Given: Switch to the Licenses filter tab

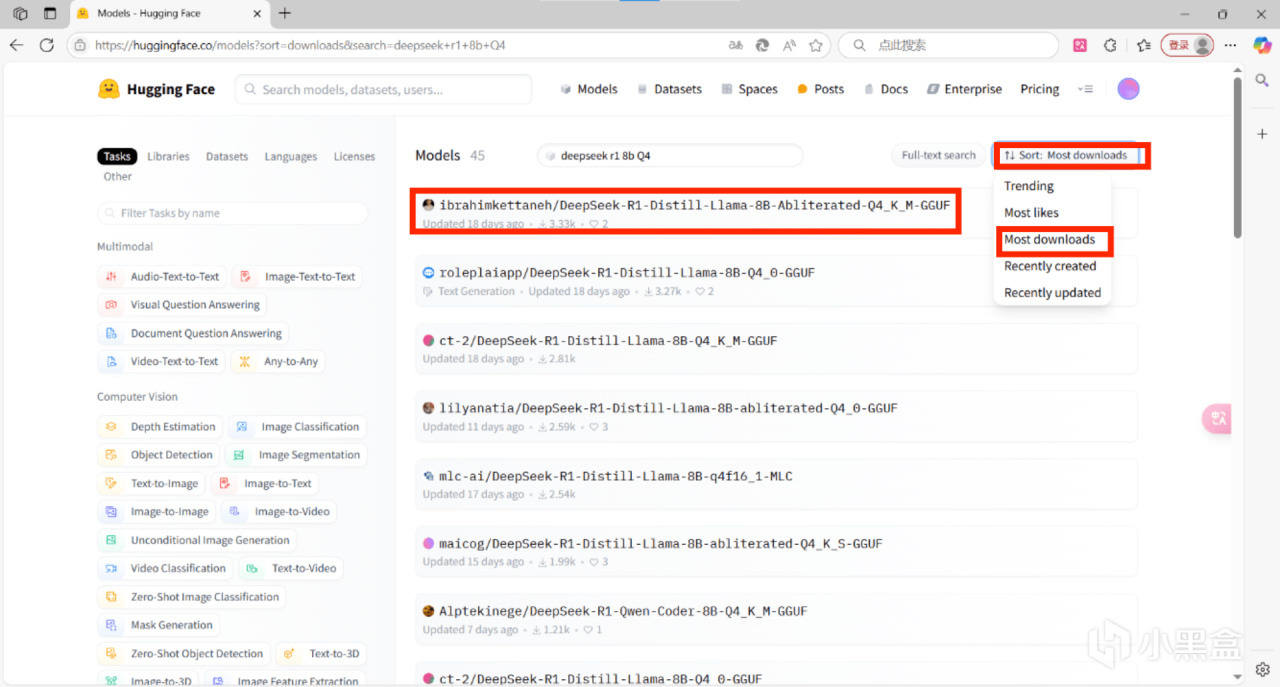Looking at the screenshot, I should [354, 156].
